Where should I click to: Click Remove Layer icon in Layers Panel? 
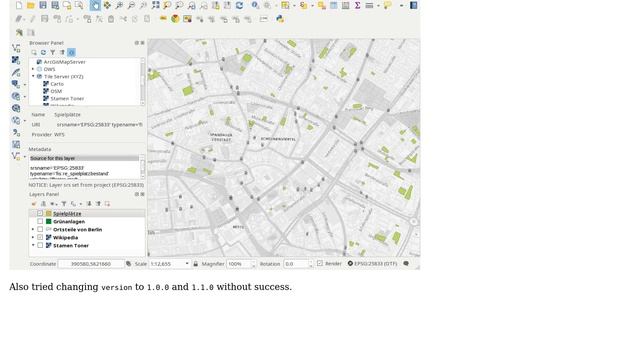(x=107, y=204)
